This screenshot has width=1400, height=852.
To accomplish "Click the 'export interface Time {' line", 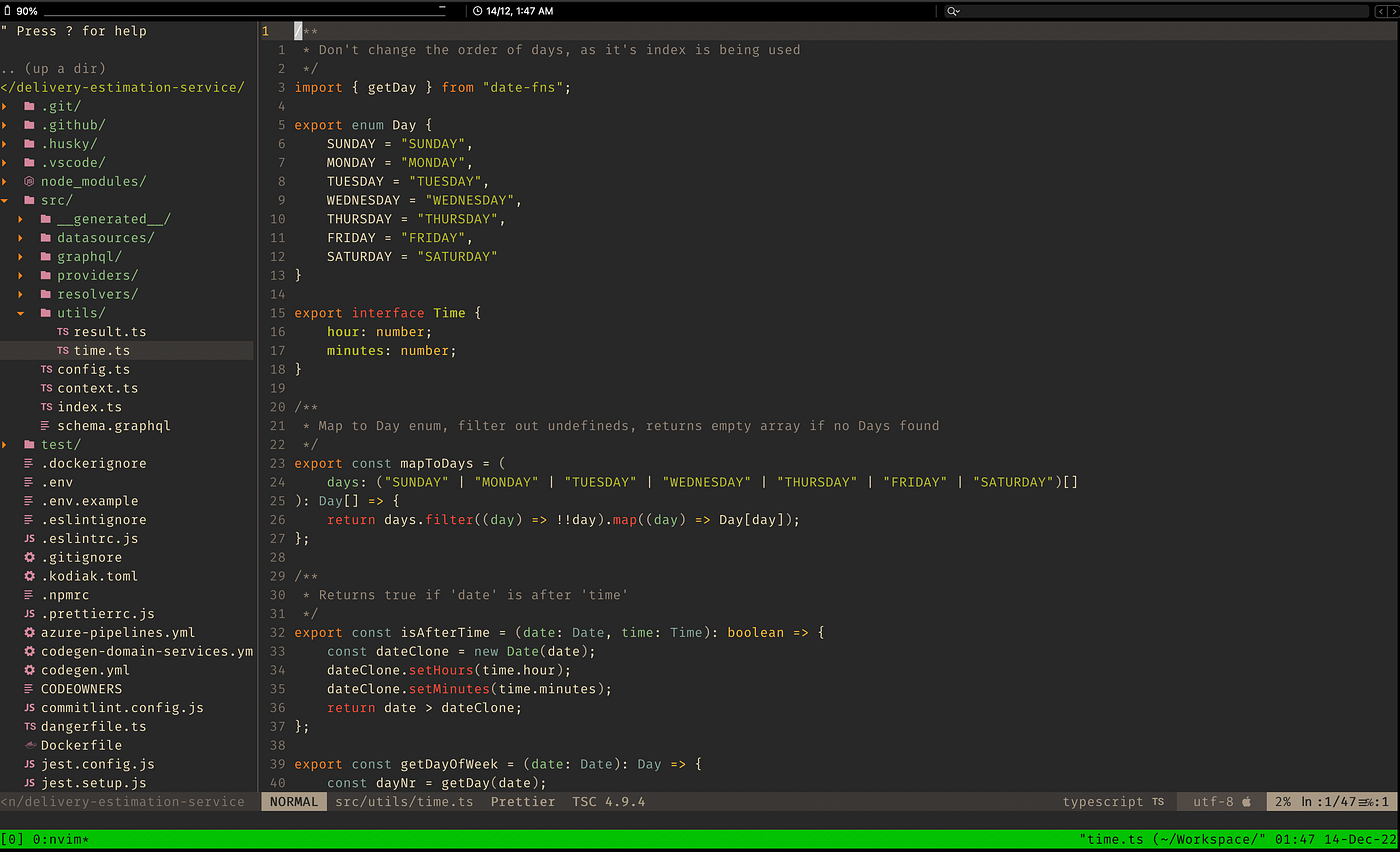I will [x=388, y=313].
